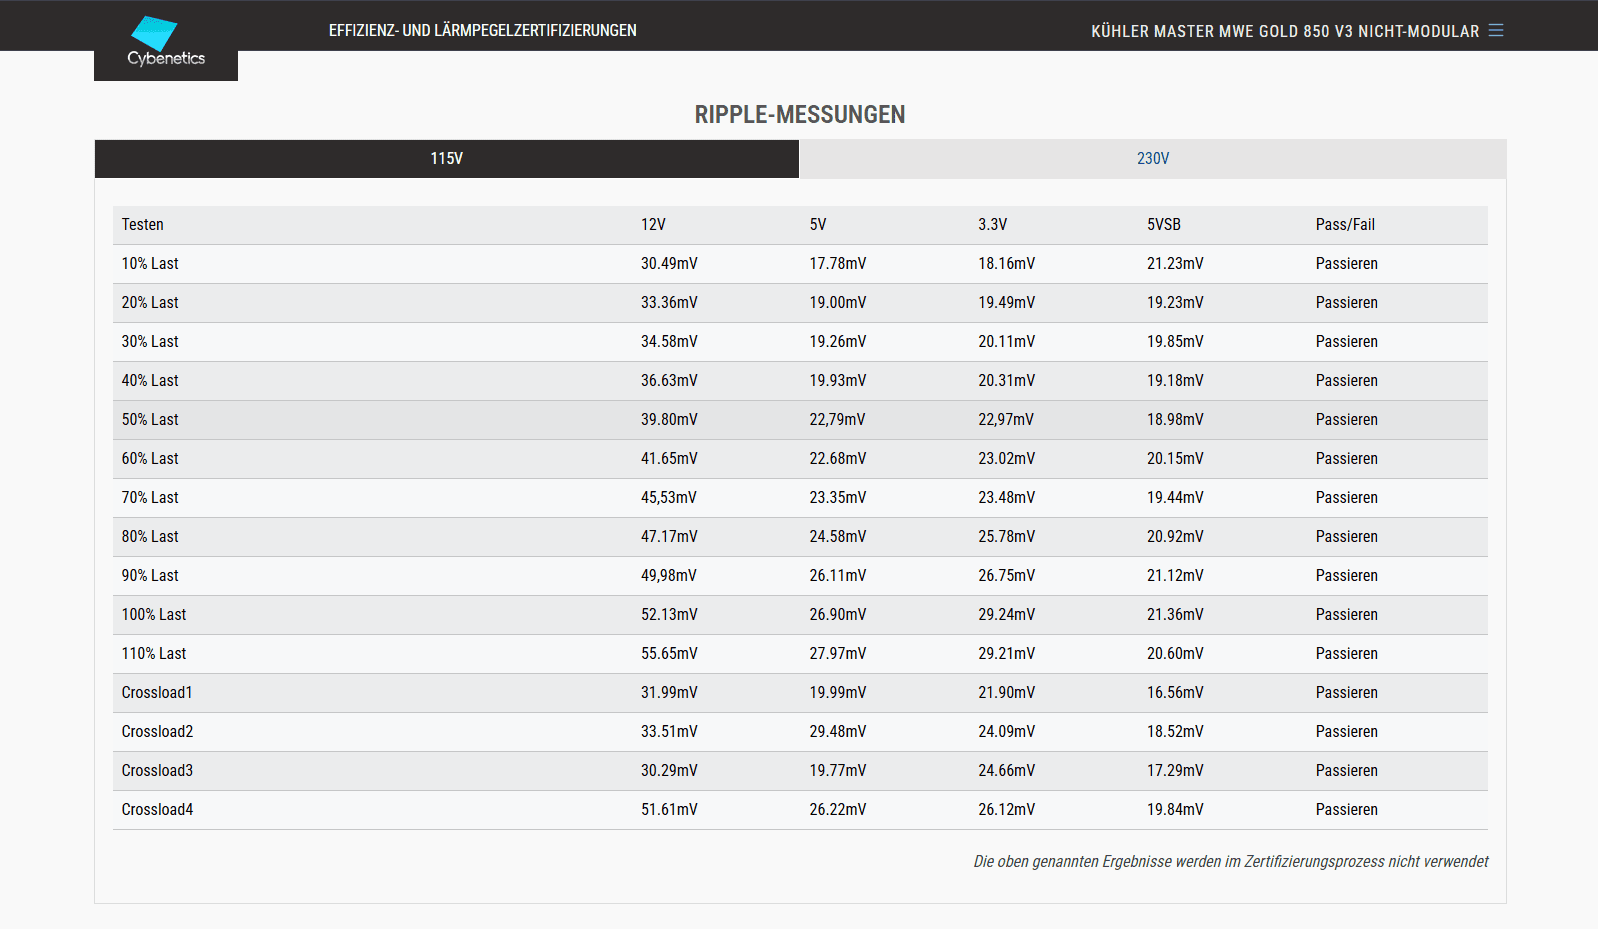Select the Zertifizierungsprozess footnote text

click(1230, 862)
